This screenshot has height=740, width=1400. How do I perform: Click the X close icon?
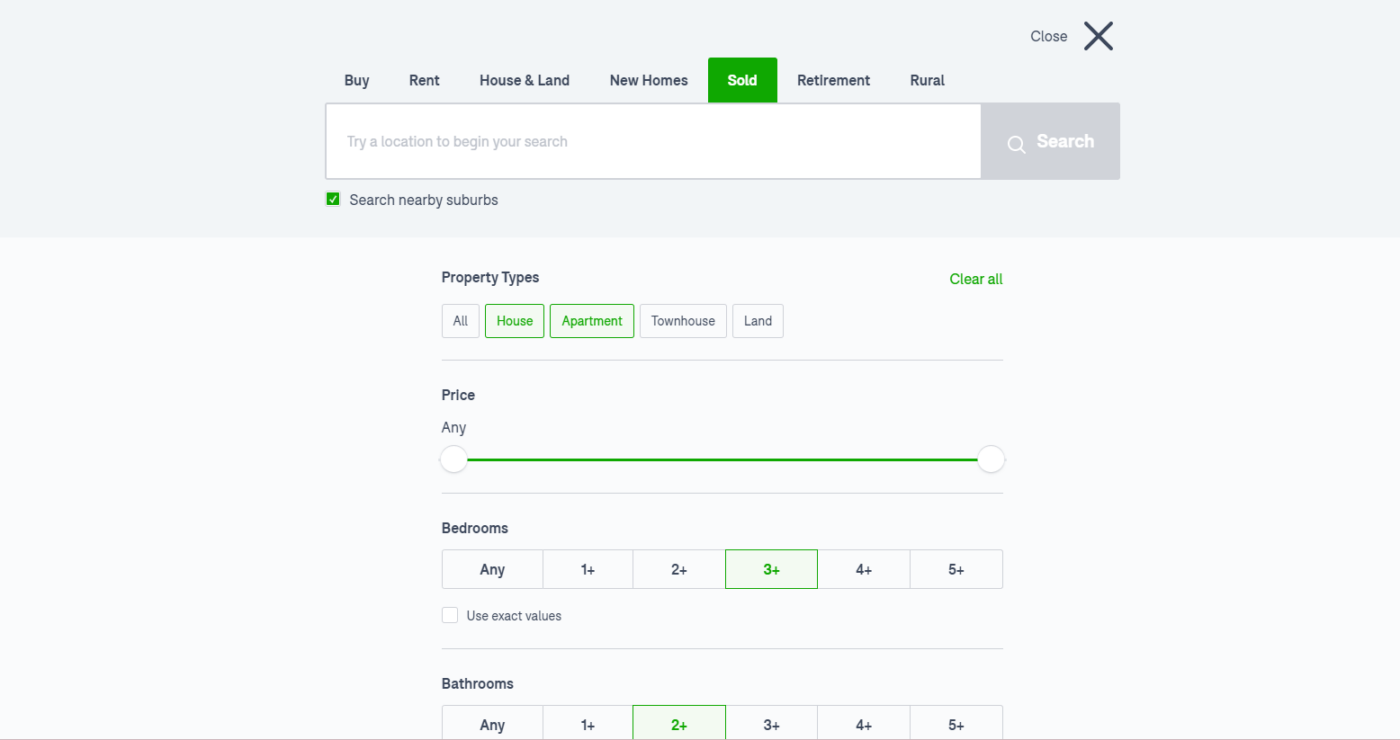pos(1098,36)
